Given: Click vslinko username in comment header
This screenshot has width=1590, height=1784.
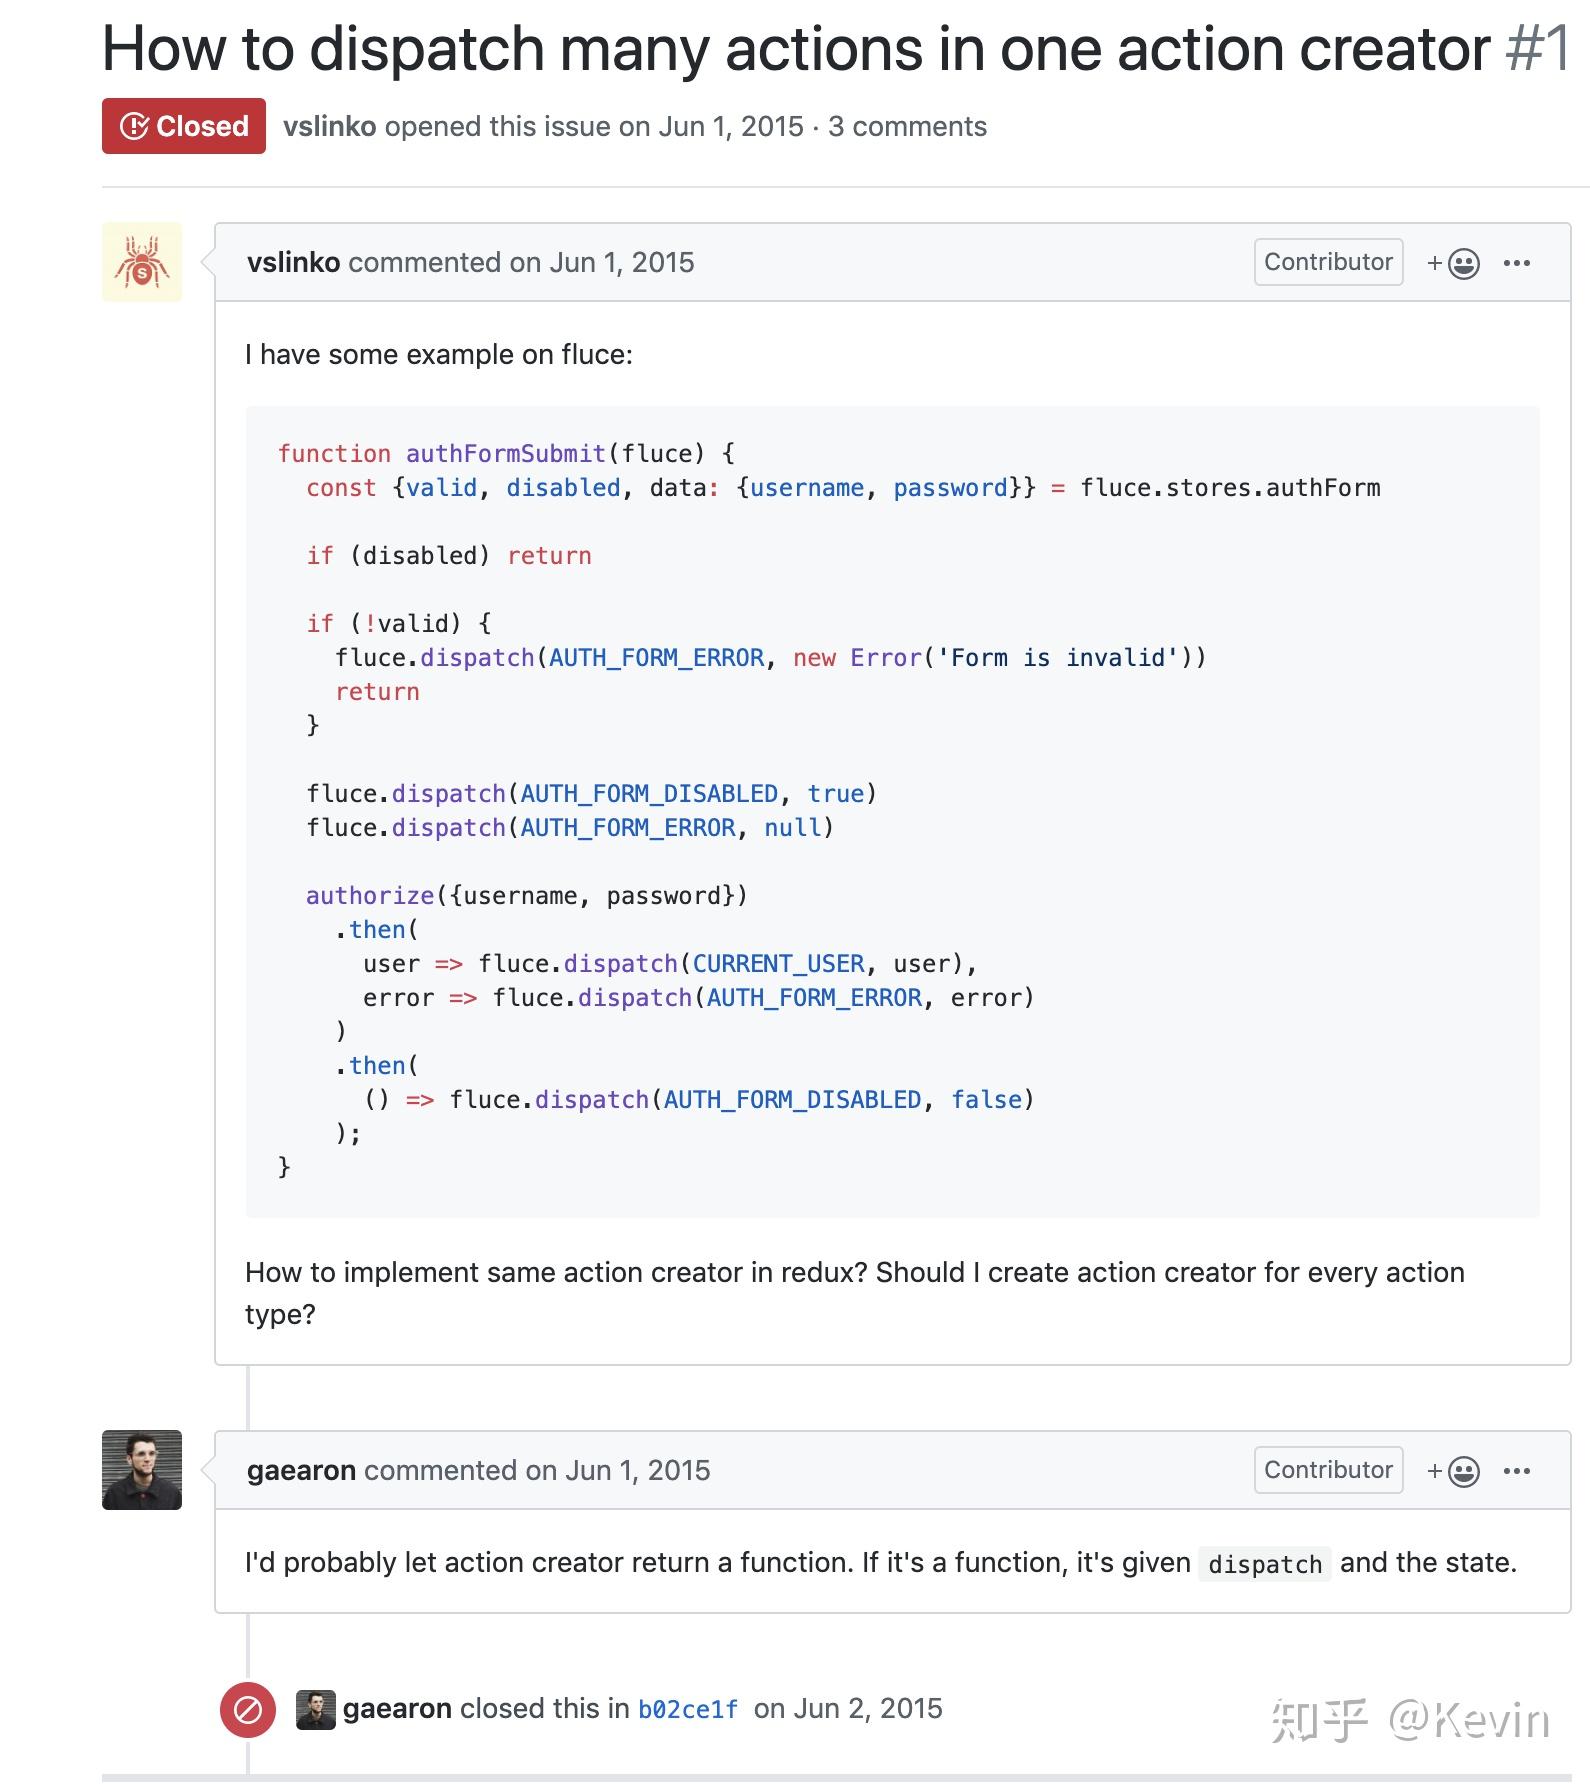Looking at the screenshot, I should click(x=293, y=263).
